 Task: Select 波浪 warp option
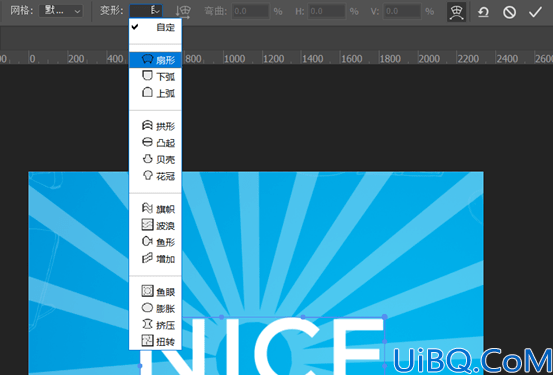pyautogui.click(x=156, y=225)
